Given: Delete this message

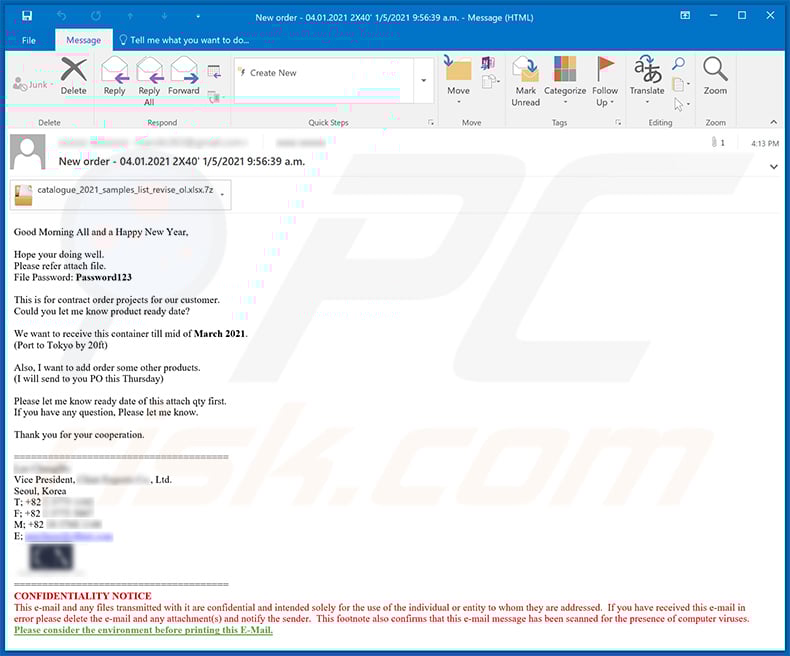Looking at the screenshot, I should [74, 77].
